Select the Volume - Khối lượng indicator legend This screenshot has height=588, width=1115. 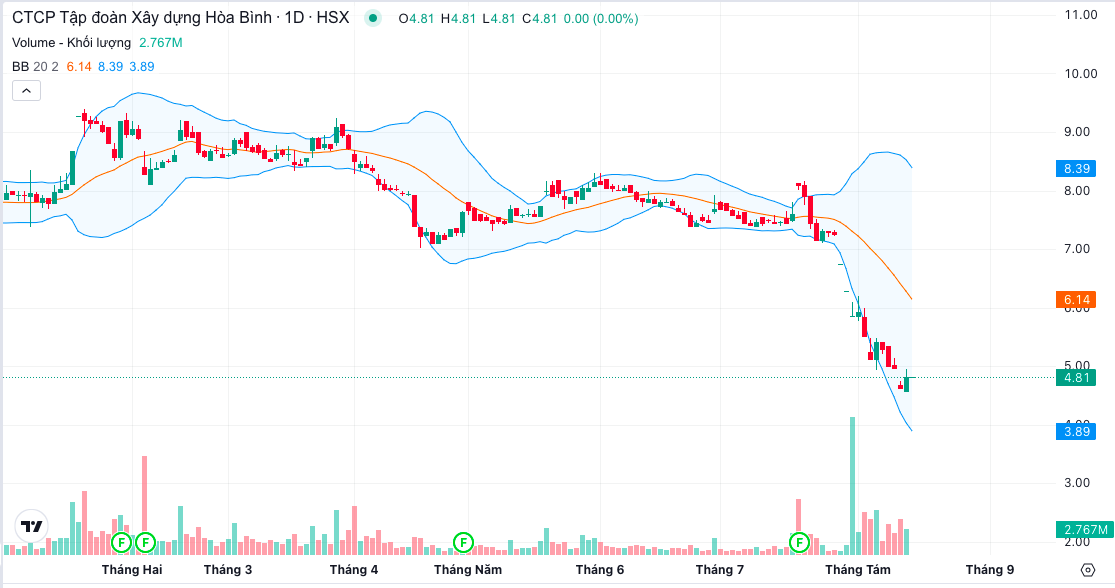point(71,43)
